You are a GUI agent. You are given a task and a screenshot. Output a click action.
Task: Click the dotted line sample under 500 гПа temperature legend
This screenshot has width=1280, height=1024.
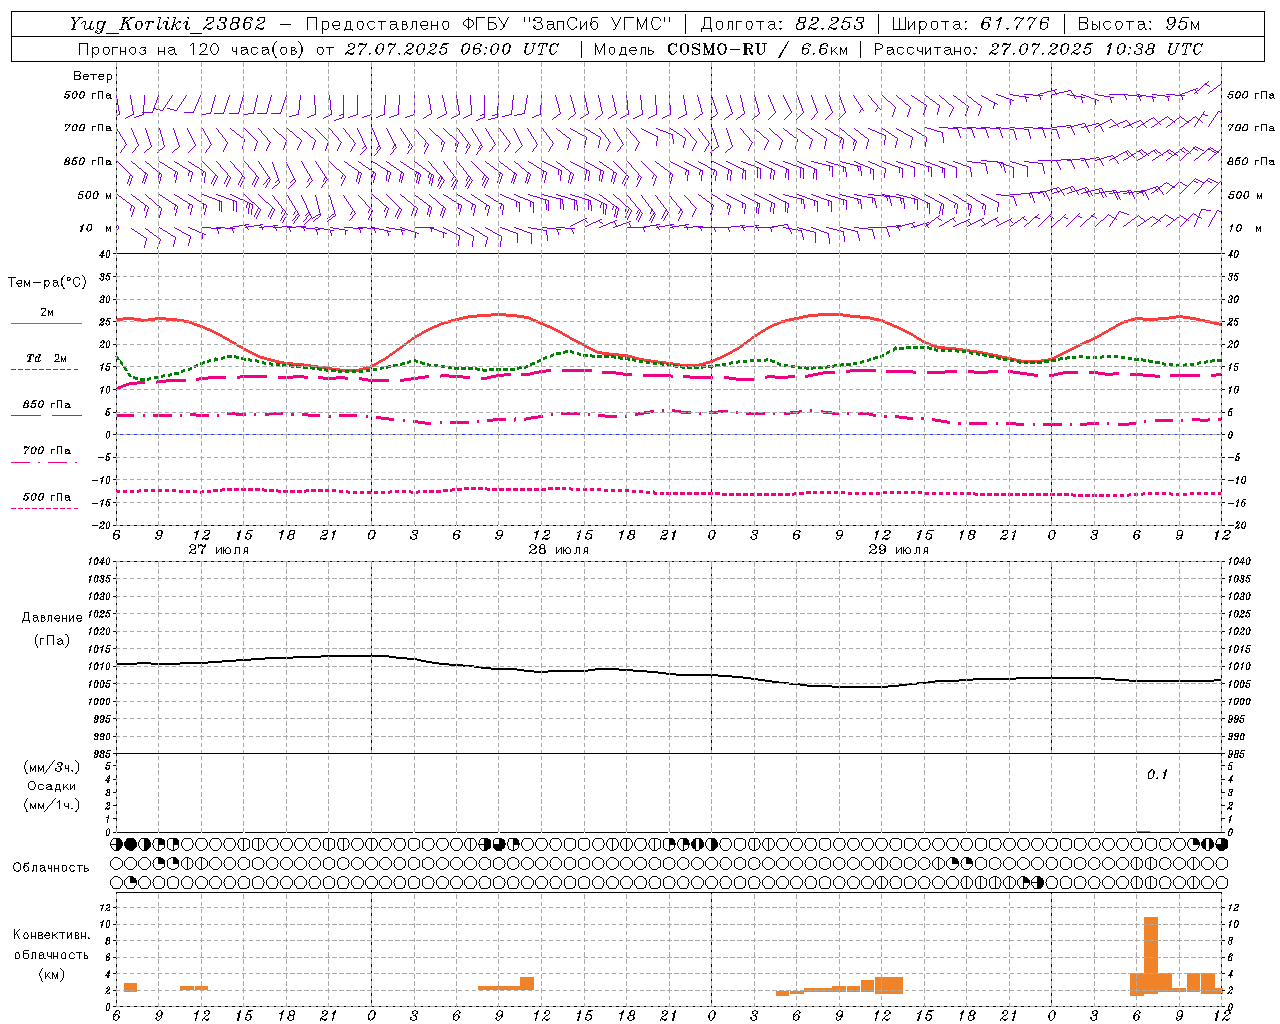point(44,508)
